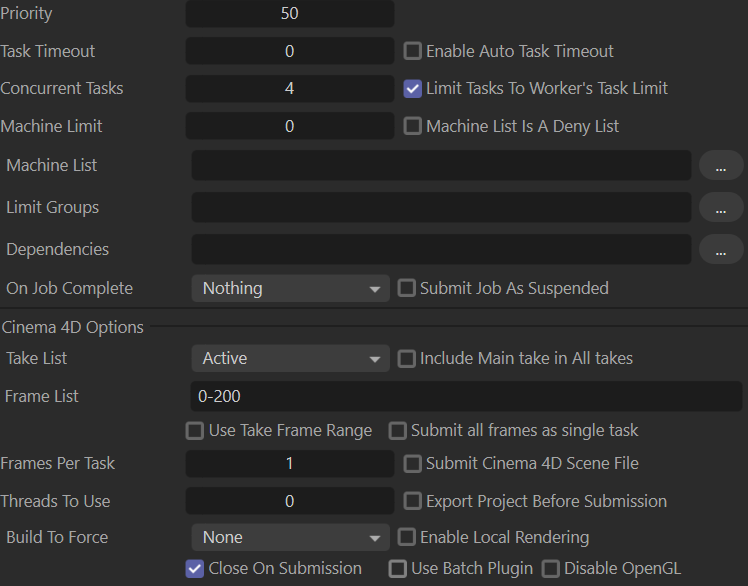Check Submit Cinema 4D Scene File
The height and width of the screenshot is (586, 748).
pos(412,464)
